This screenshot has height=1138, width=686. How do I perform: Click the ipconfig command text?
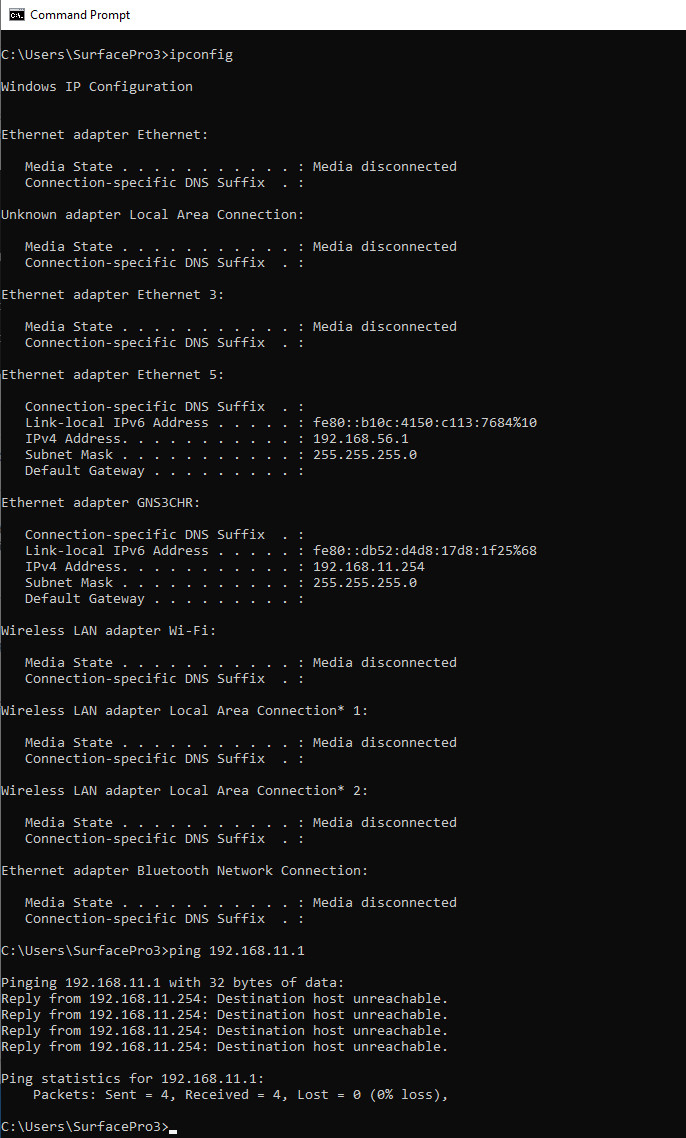[201, 54]
